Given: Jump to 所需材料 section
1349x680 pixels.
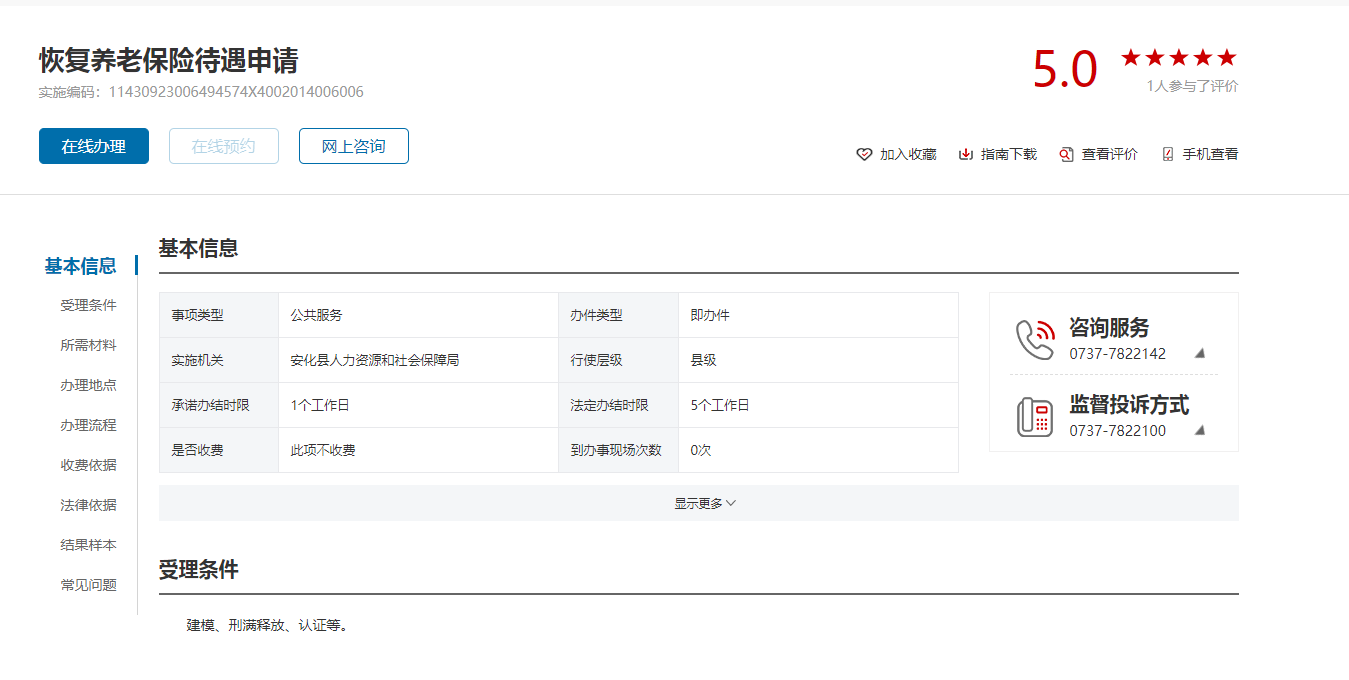Looking at the screenshot, I should (x=88, y=346).
